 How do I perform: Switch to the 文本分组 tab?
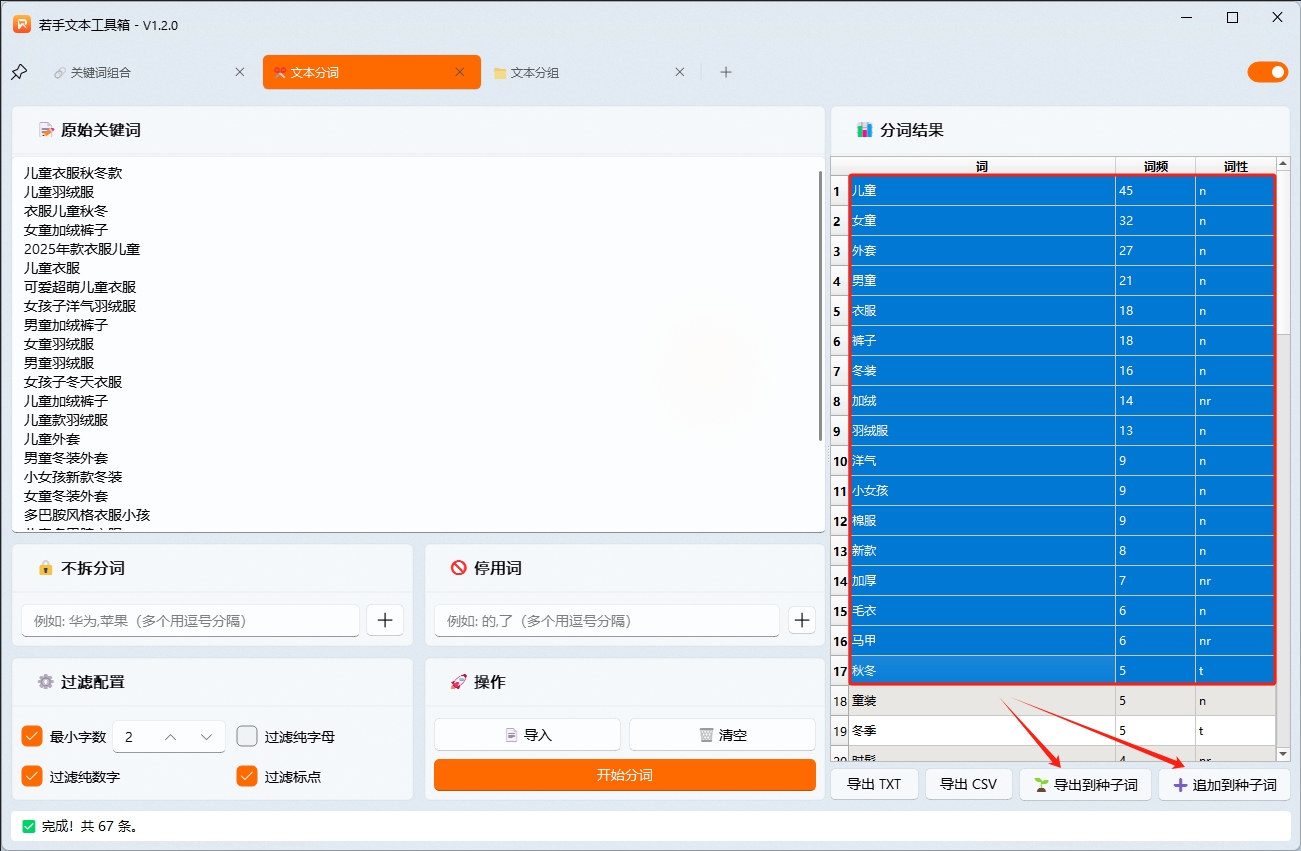[x=535, y=71]
